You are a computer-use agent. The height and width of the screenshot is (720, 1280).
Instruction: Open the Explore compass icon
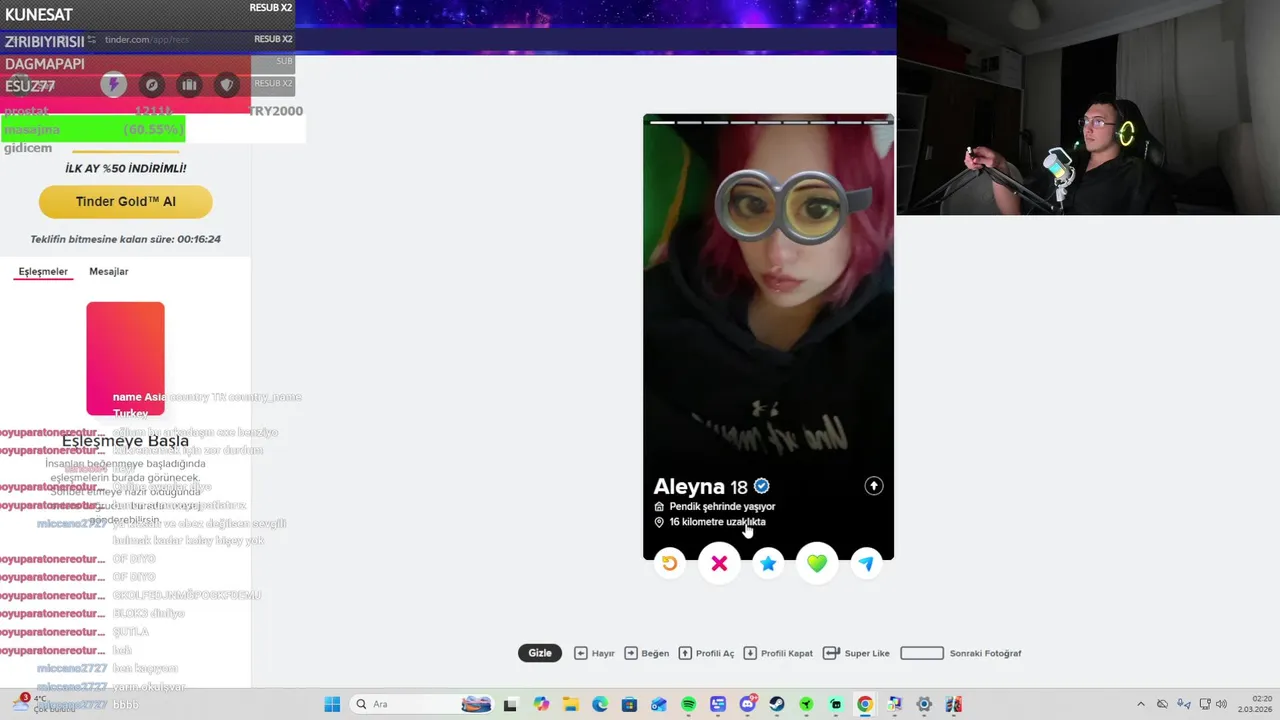coord(151,85)
